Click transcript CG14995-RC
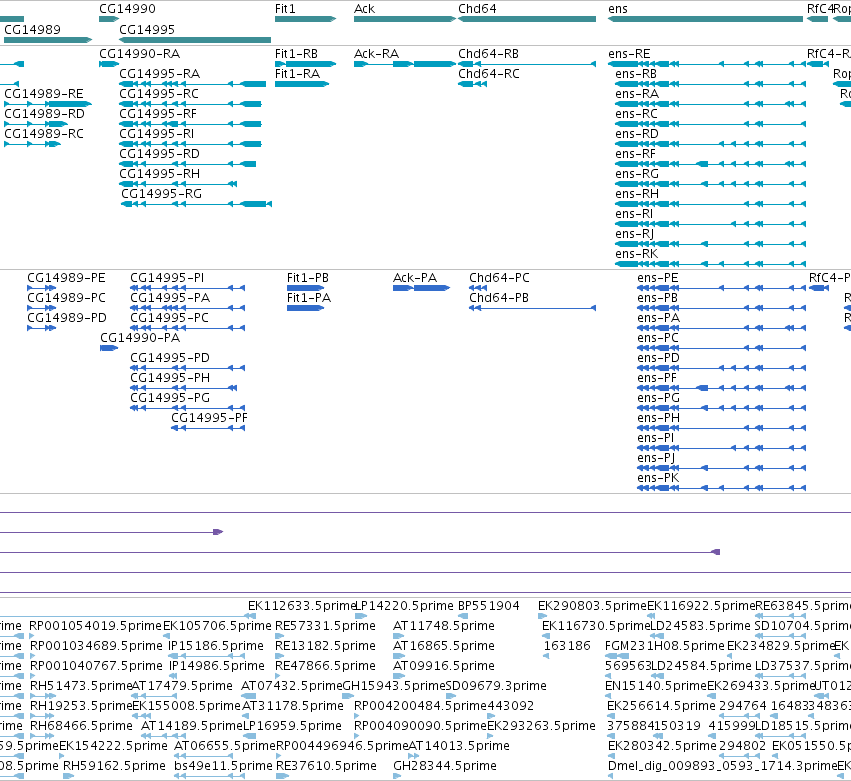The height and width of the screenshot is (781, 851). (x=159, y=94)
